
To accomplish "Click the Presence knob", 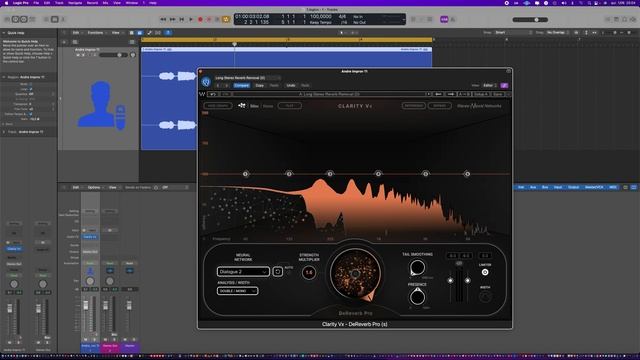I will (417, 297).
